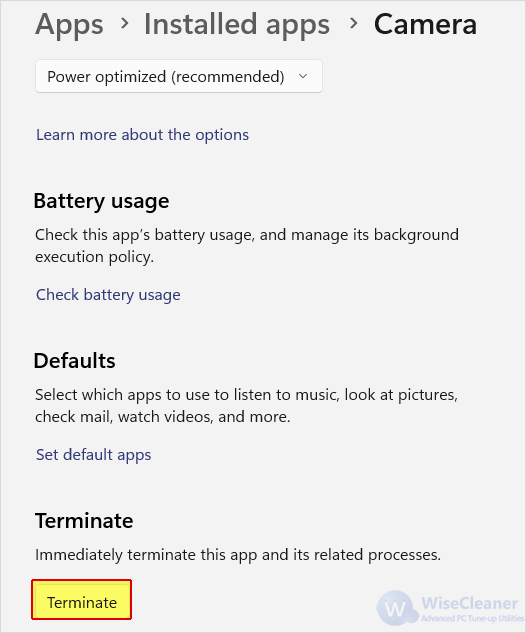This screenshot has width=526, height=633.
Task: Go back to the Apps breadcrumb
Action: [69, 25]
